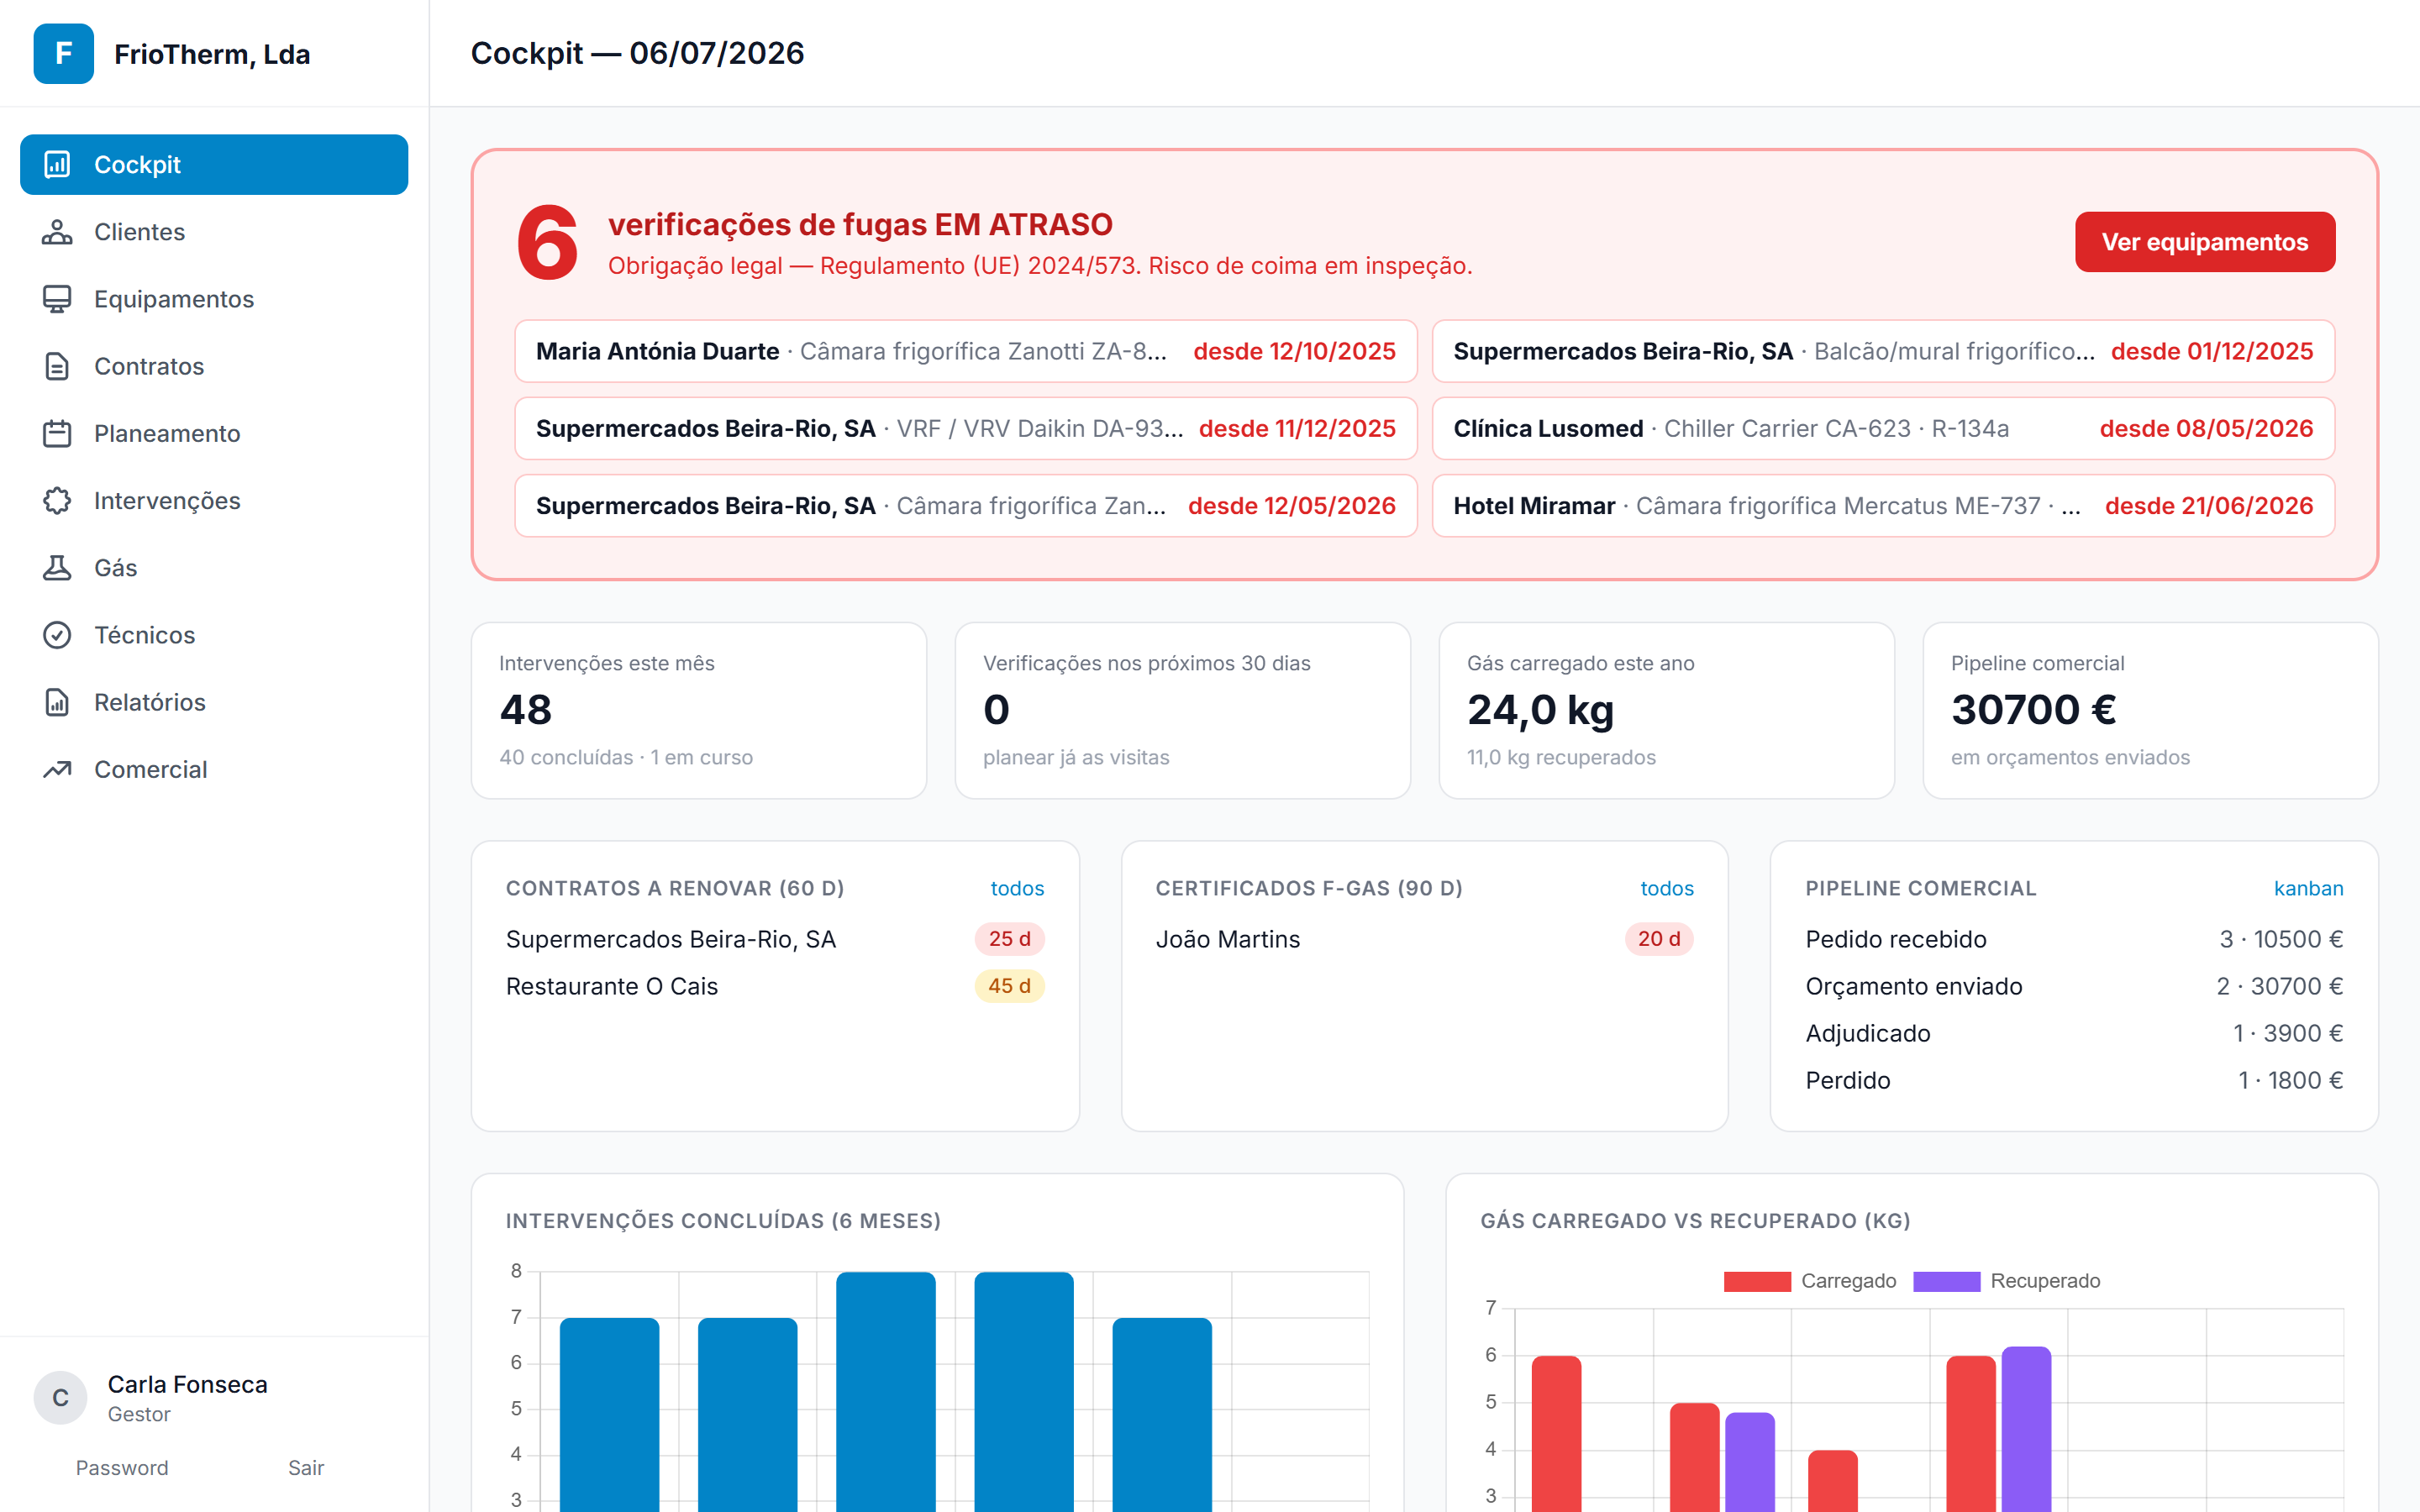Screen dimensions: 2420x1512
Task: Click the Intervenções gear icon
Action: tap(57, 500)
